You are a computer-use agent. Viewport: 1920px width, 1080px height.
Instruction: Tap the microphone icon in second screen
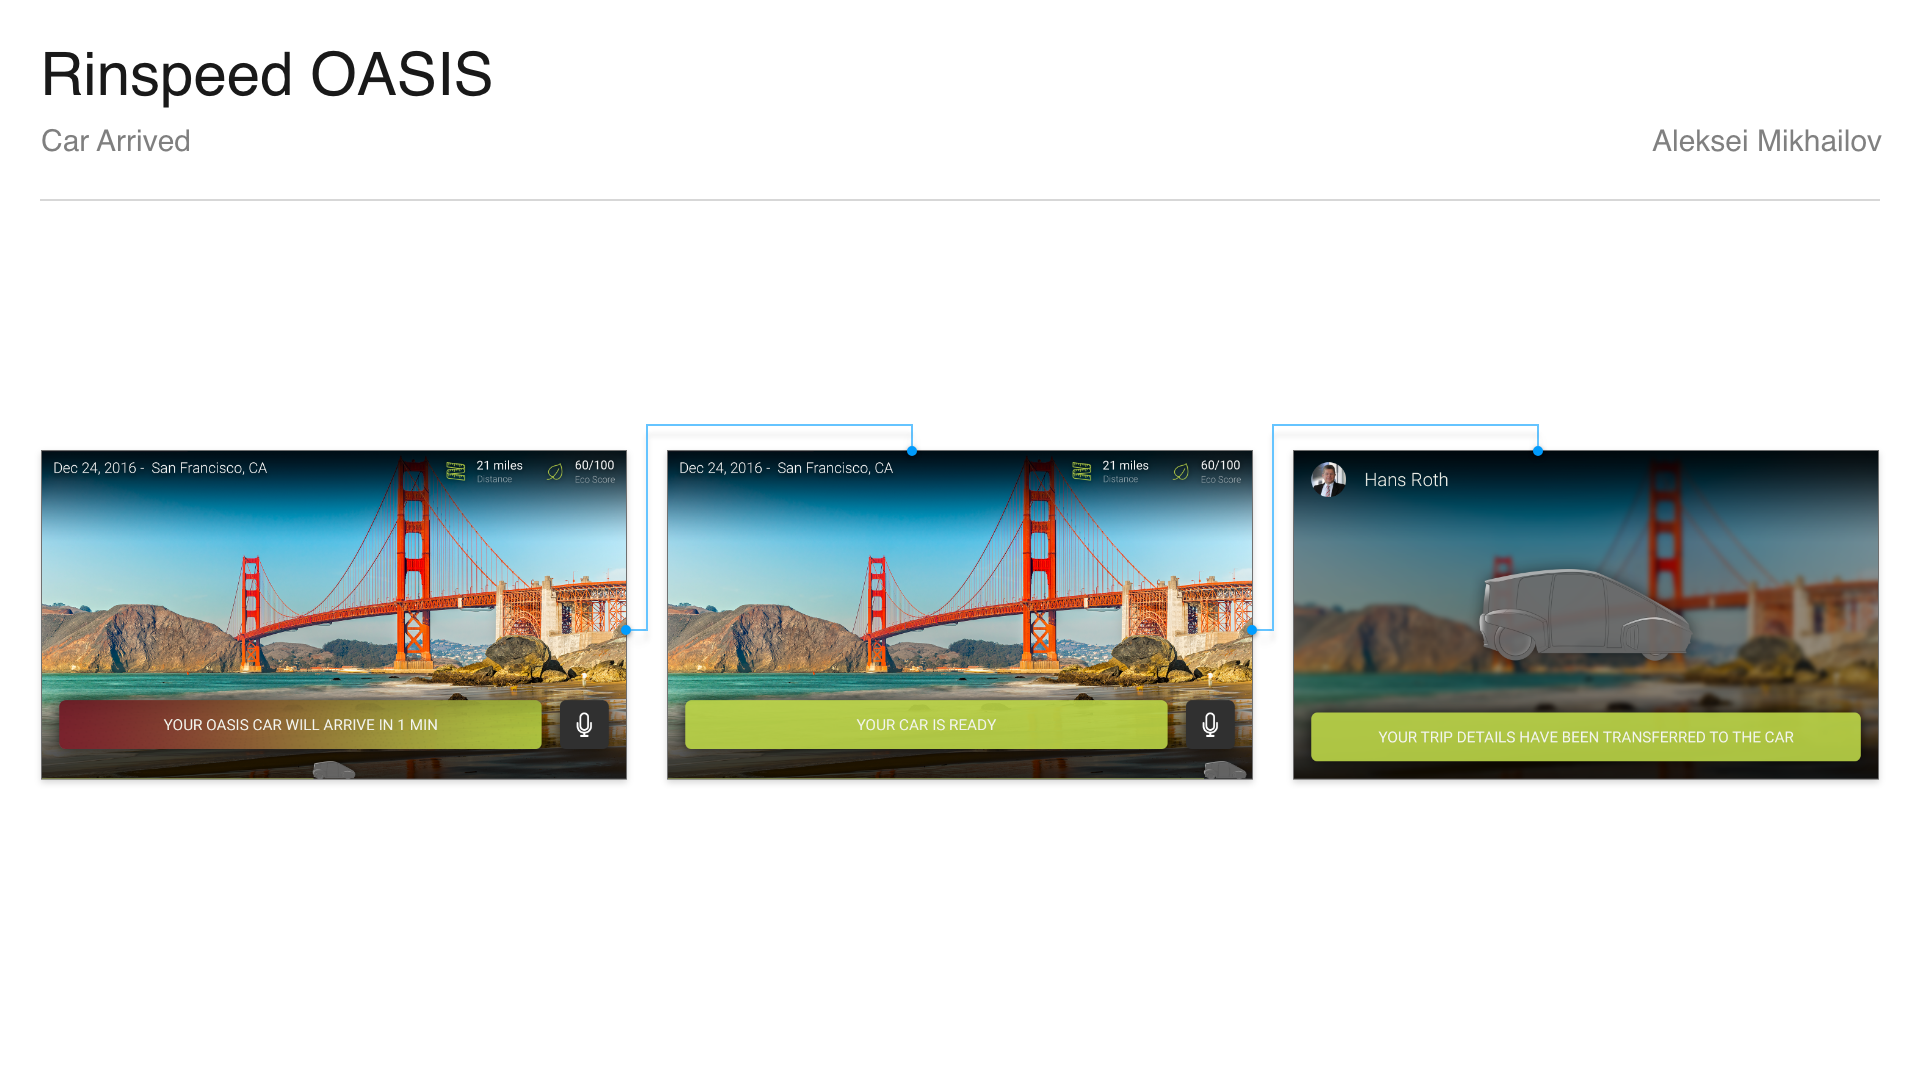coord(1210,725)
